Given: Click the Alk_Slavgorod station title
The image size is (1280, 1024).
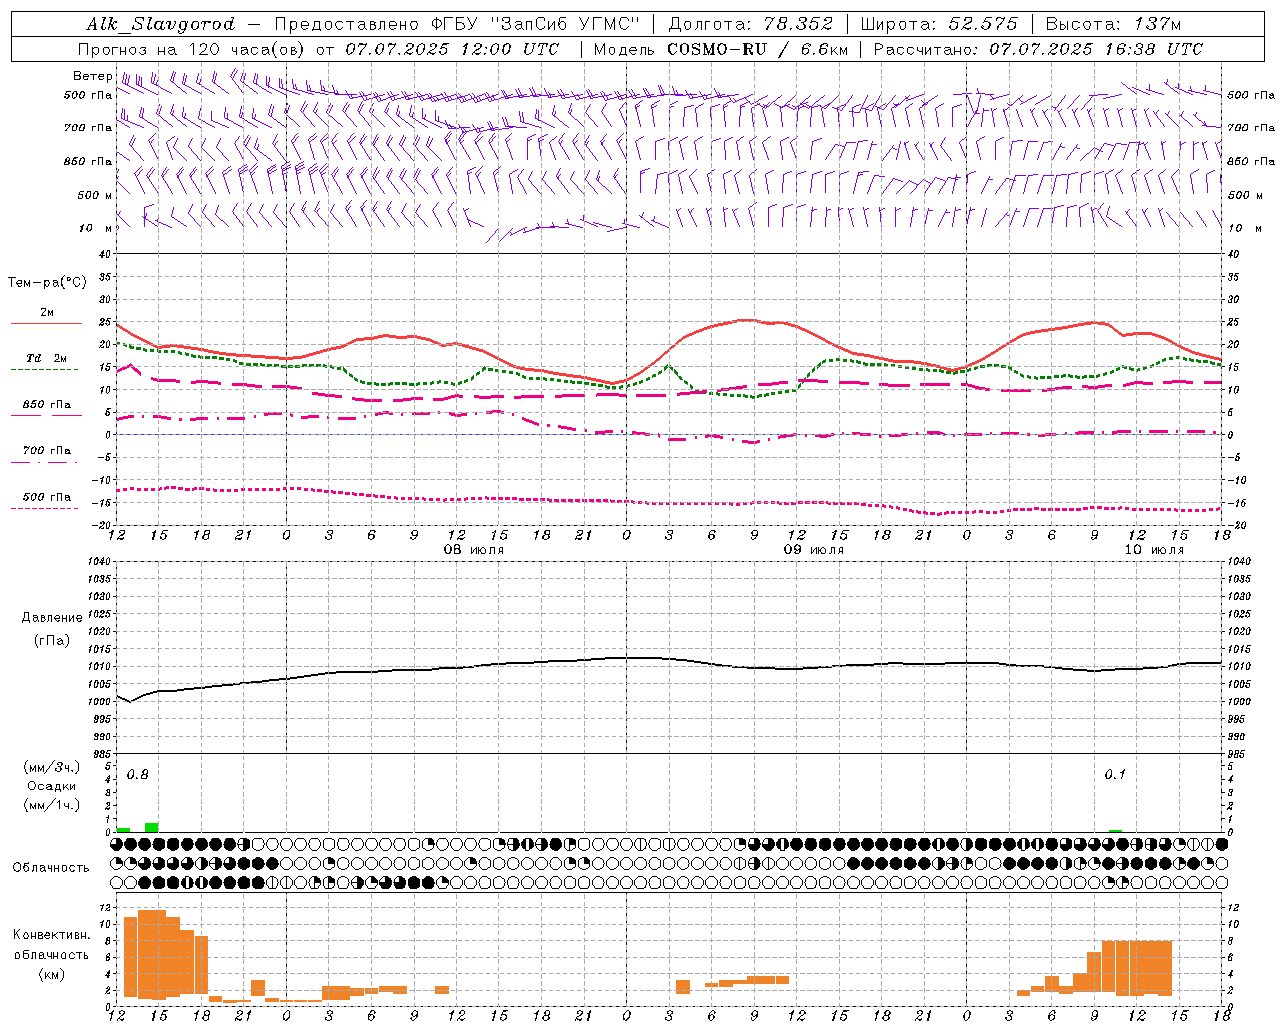Looking at the screenshot, I should click(x=160, y=24).
